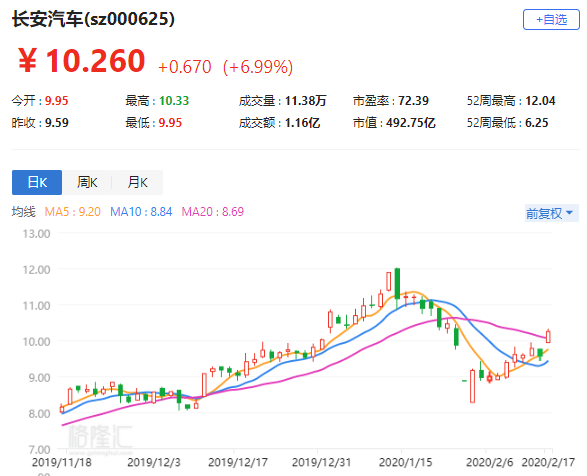Click the MA10 : 8.84 legend label
This screenshot has height=476, width=587.
(x=141, y=212)
